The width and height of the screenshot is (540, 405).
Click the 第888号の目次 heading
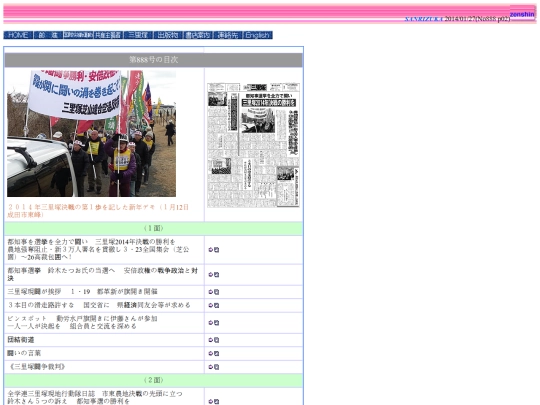[x=154, y=60]
